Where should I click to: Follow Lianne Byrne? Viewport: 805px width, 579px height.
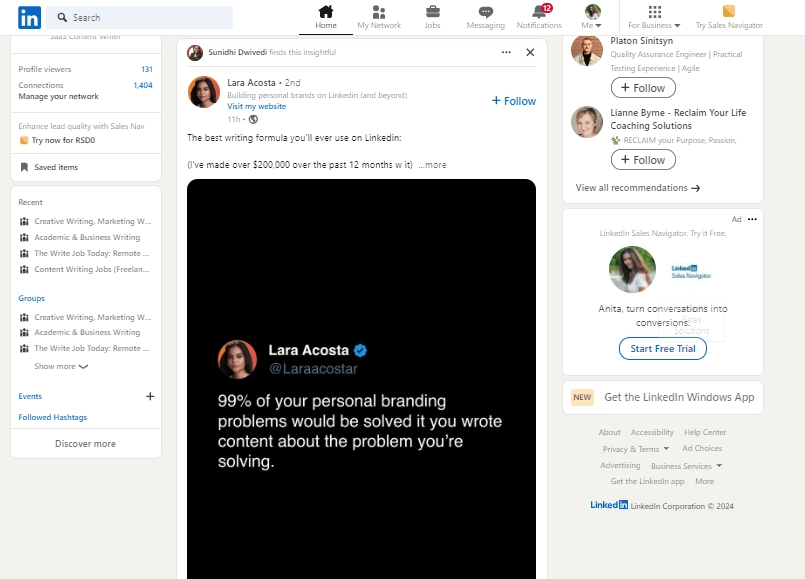coord(643,160)
